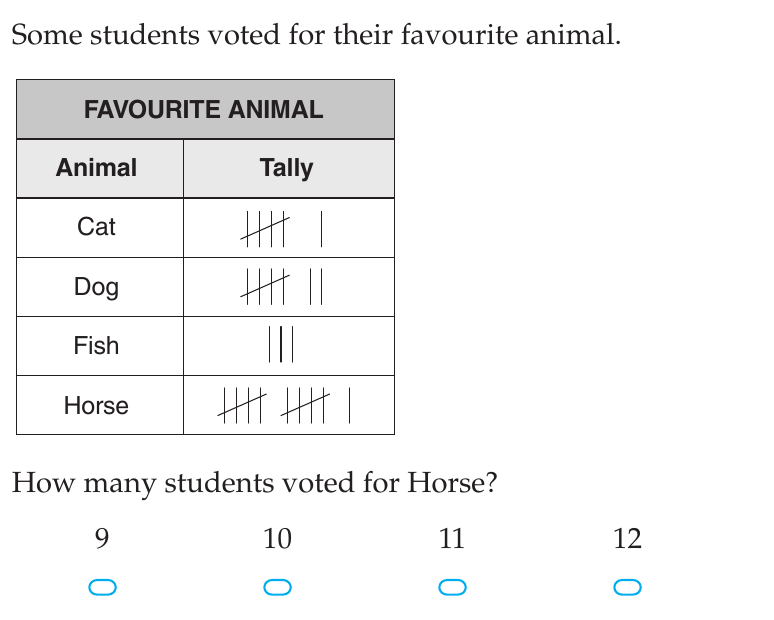Click the tally marks for Cat
Viewport: 774px width, 620px height.
point(281,229)
